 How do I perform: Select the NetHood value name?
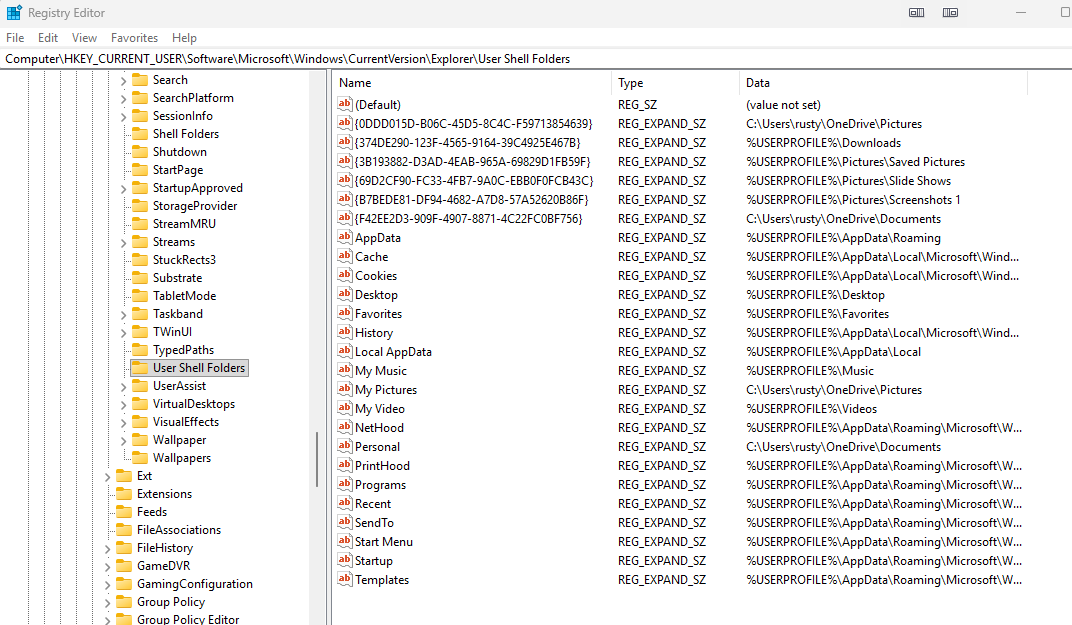379,427
